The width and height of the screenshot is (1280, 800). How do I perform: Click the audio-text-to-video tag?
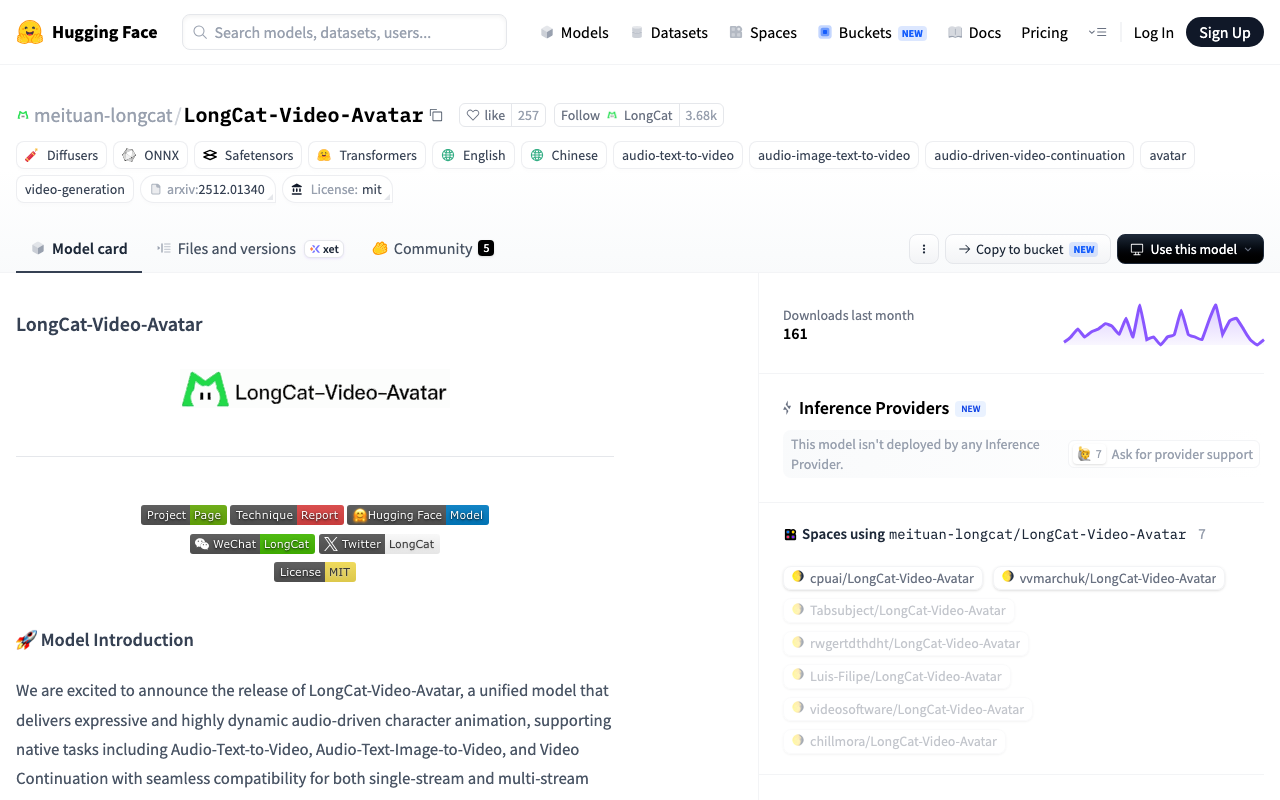678,155
